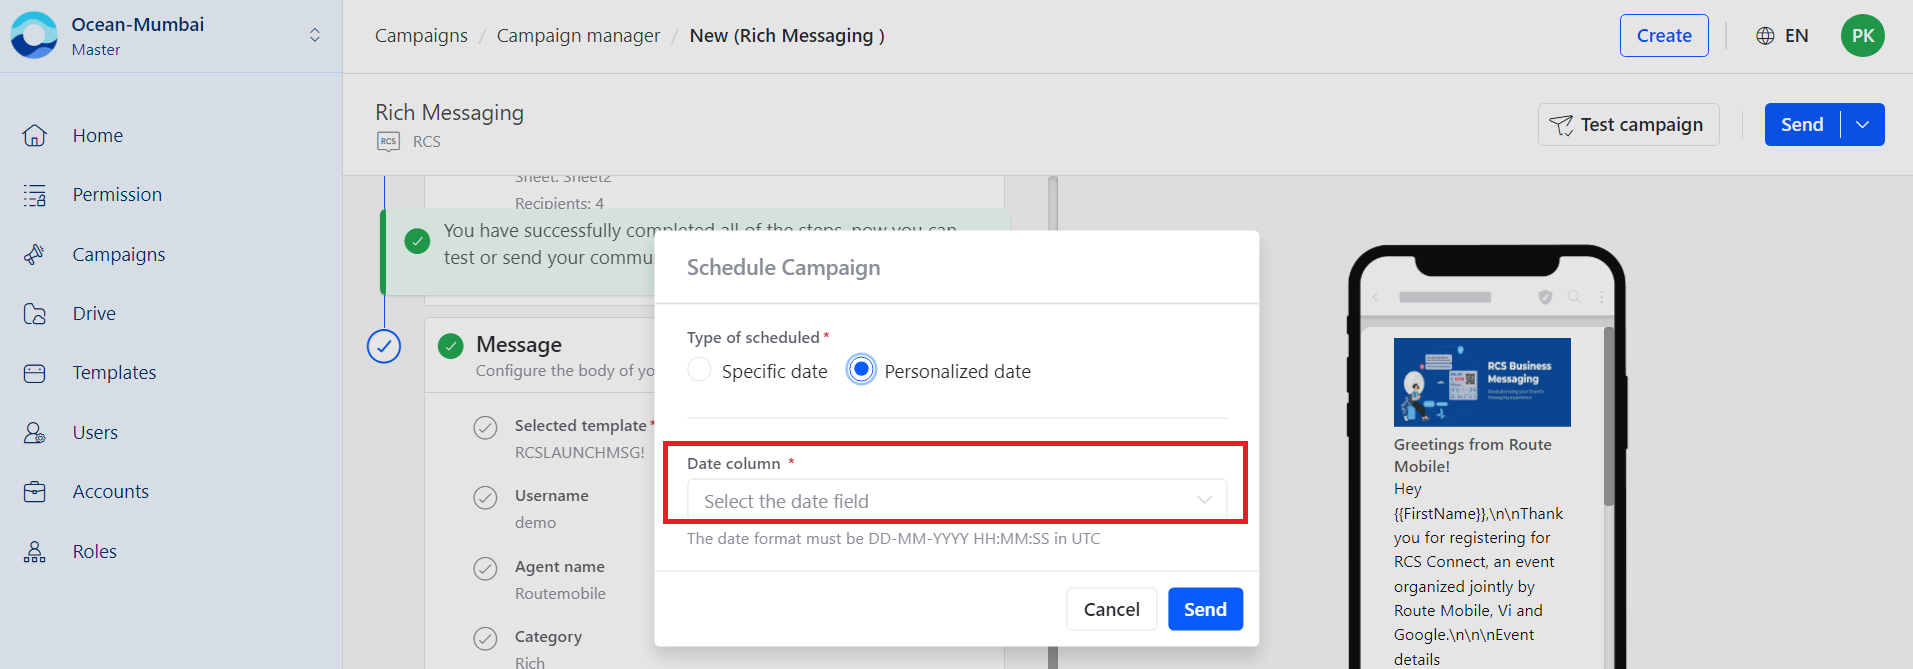The image size is (1913, 669).
Task: Open the Roles sidebar entry
Action: pyautogui.click(x=94, y=551)
